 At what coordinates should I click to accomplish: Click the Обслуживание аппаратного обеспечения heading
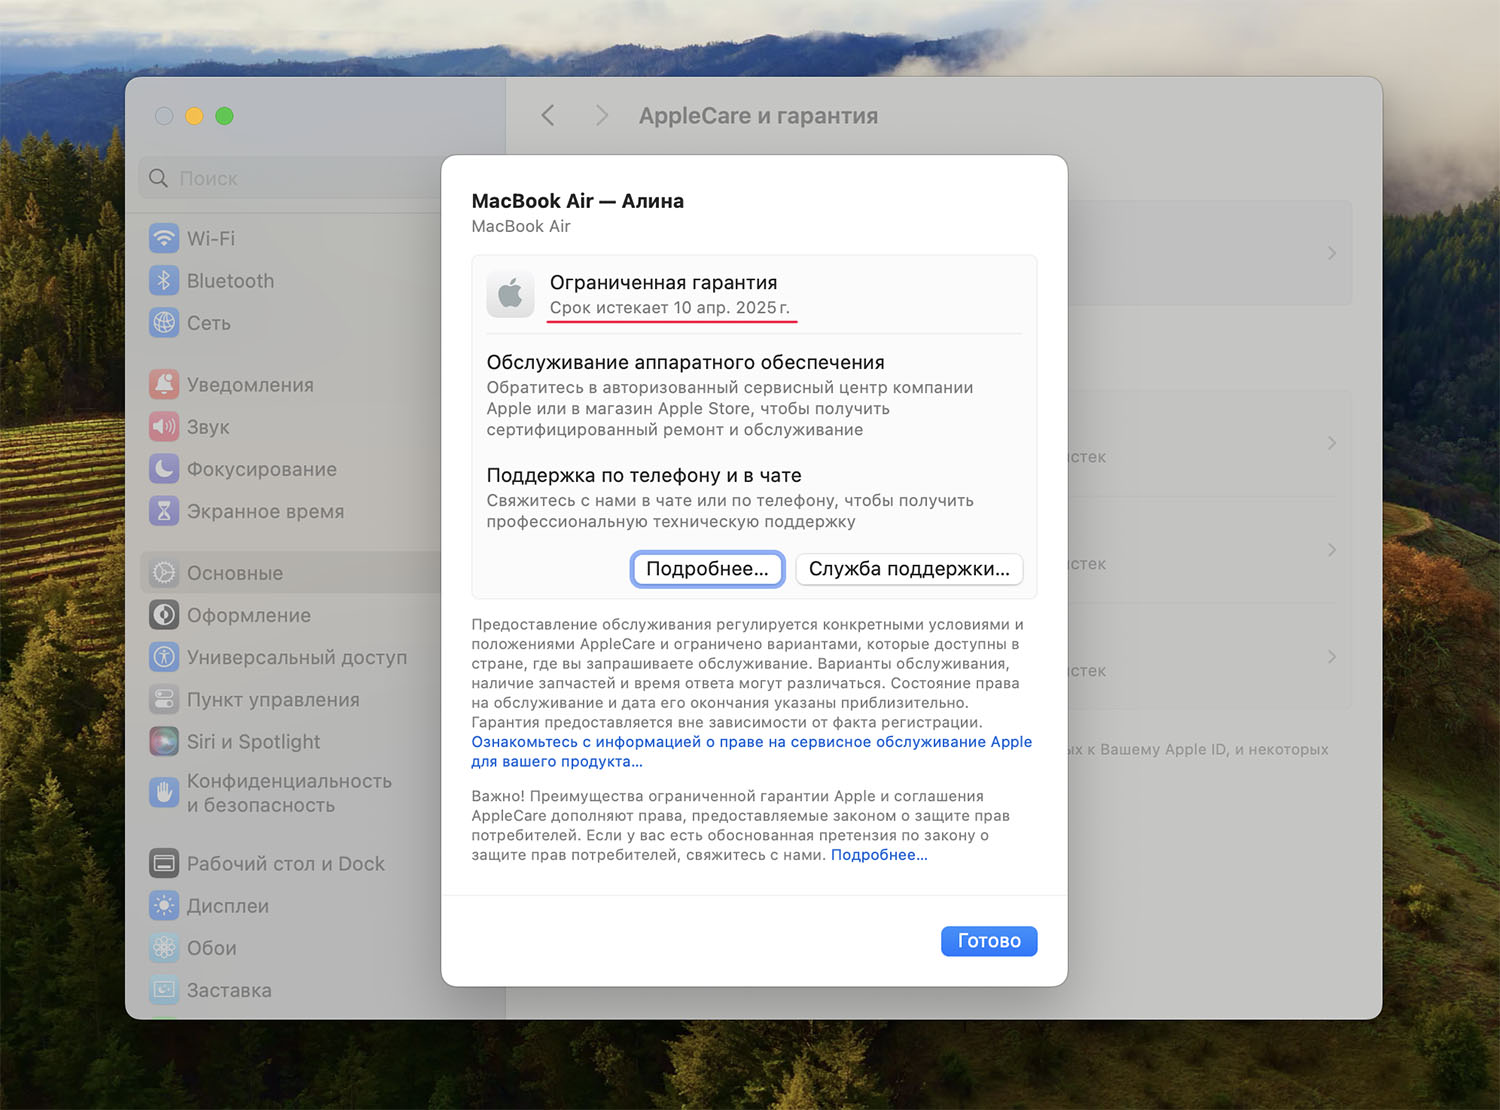(686, 363)
